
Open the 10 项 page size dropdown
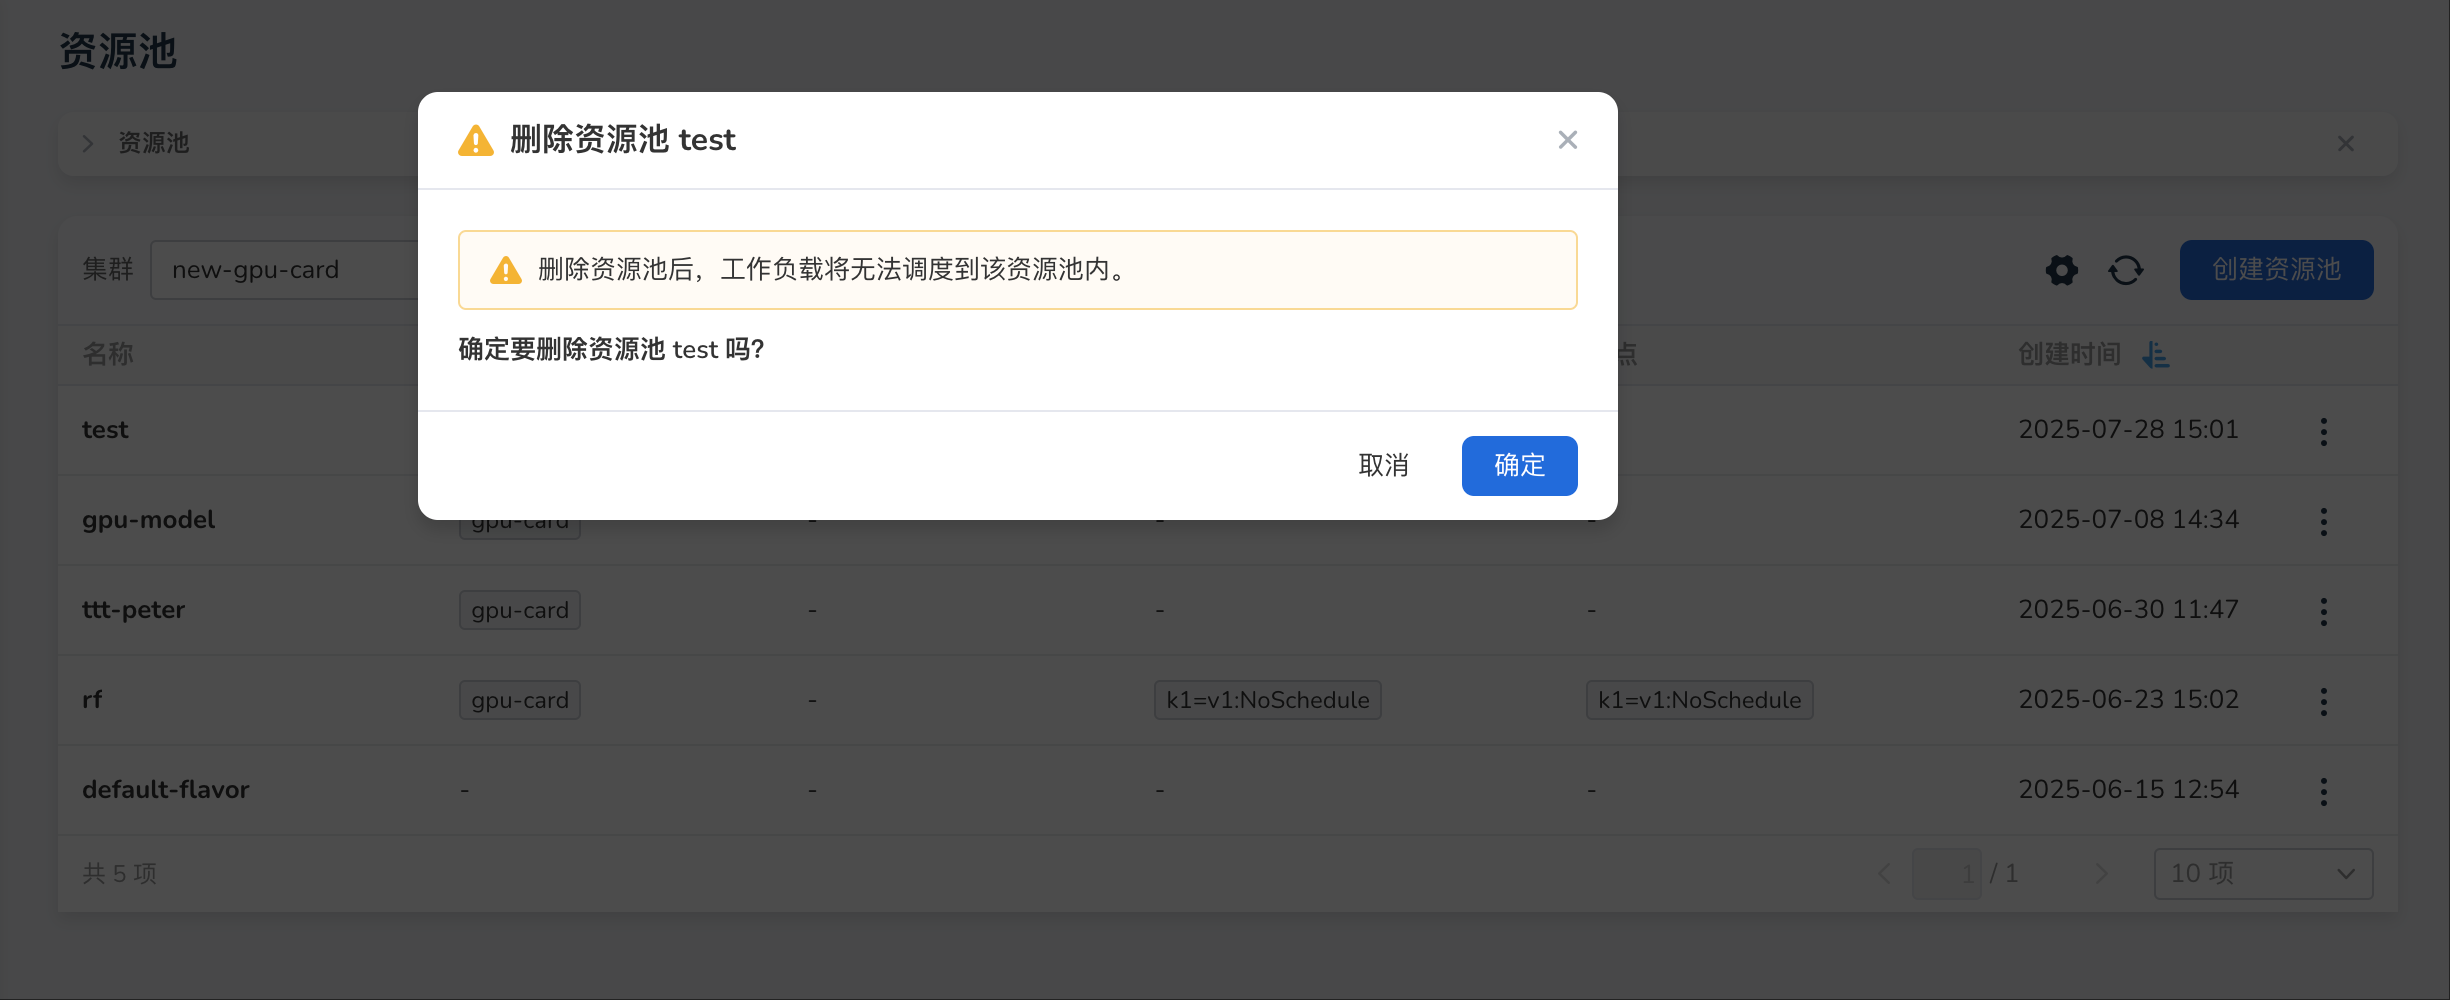pos(2263,873)
